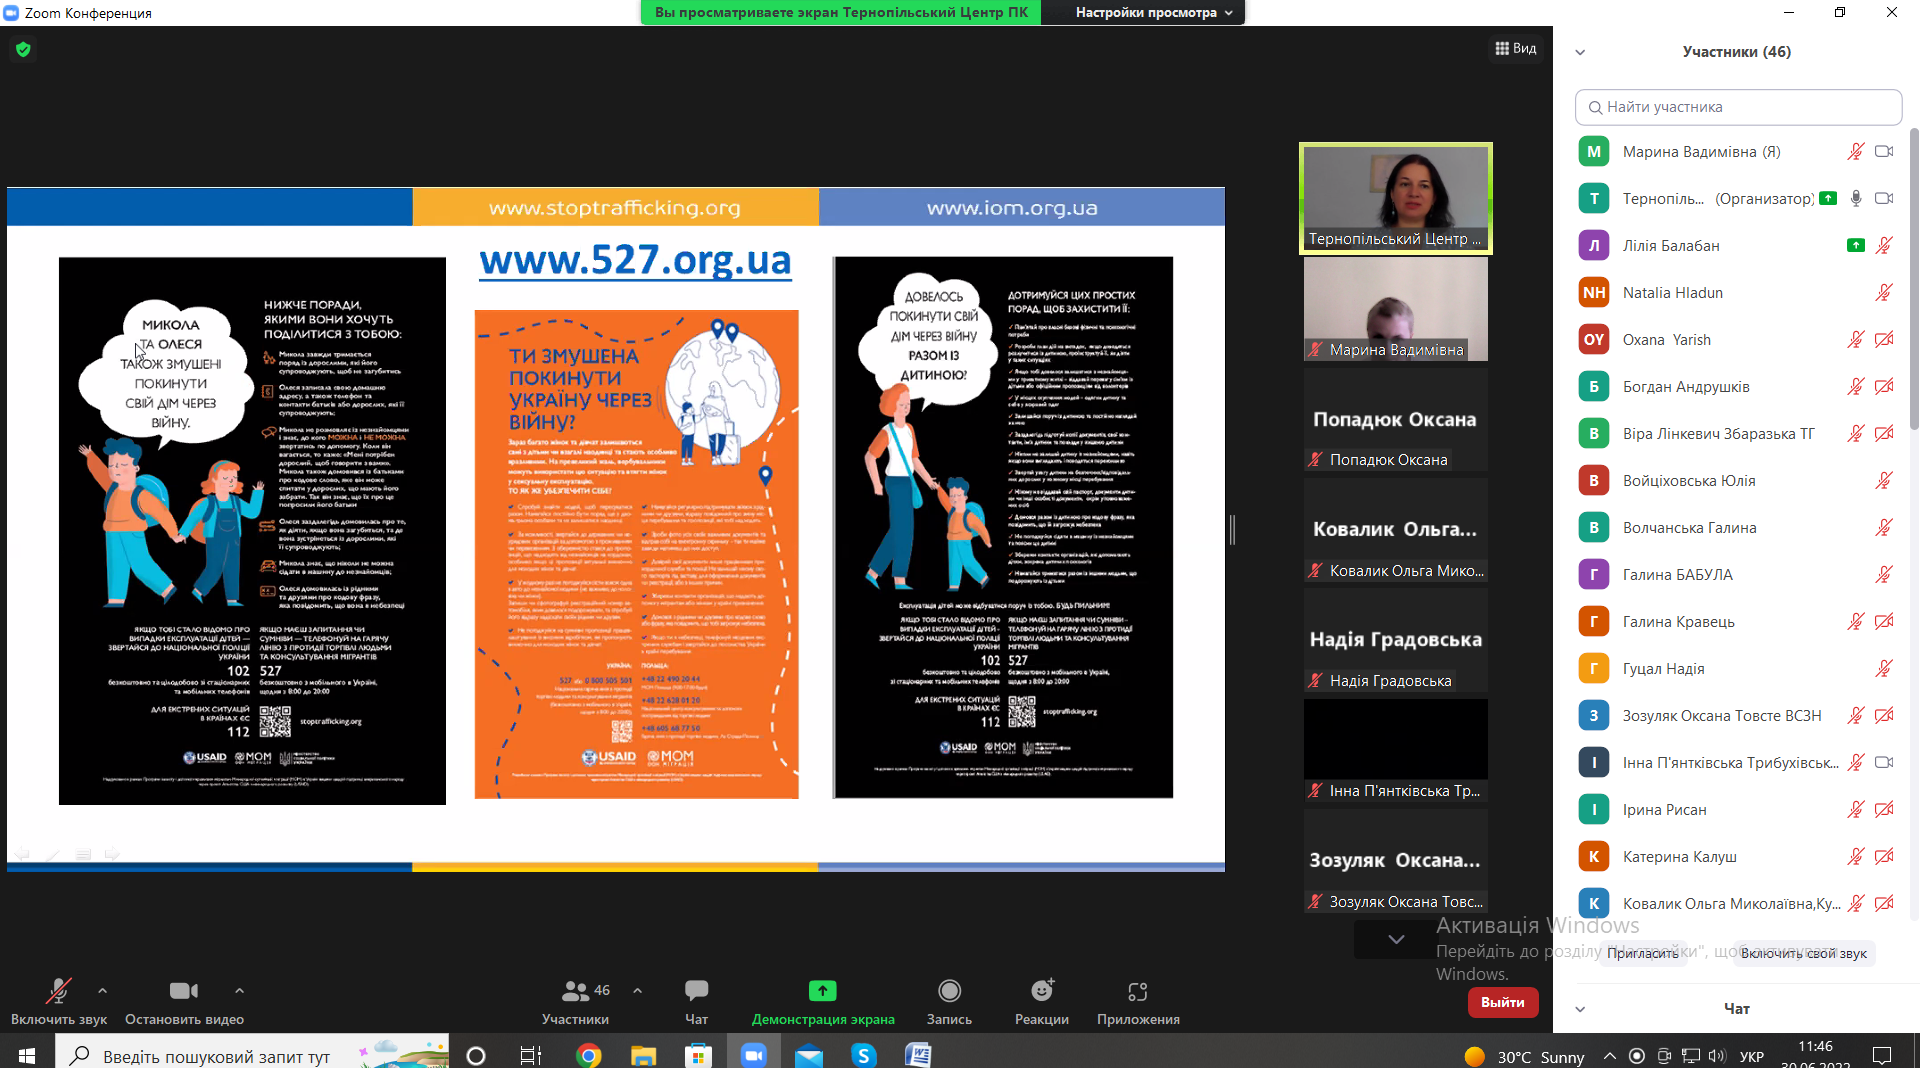Select participant Галина БАБУЛА
Image resolution: width=1924 pixels, height=1068 pixels.
point(1738,574)
